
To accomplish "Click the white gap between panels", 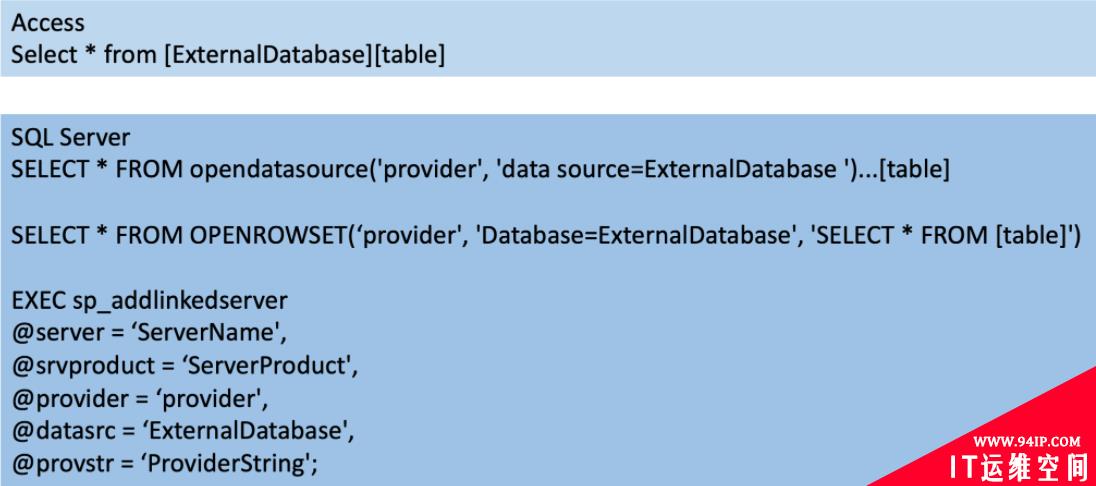I will coord(548,95).
